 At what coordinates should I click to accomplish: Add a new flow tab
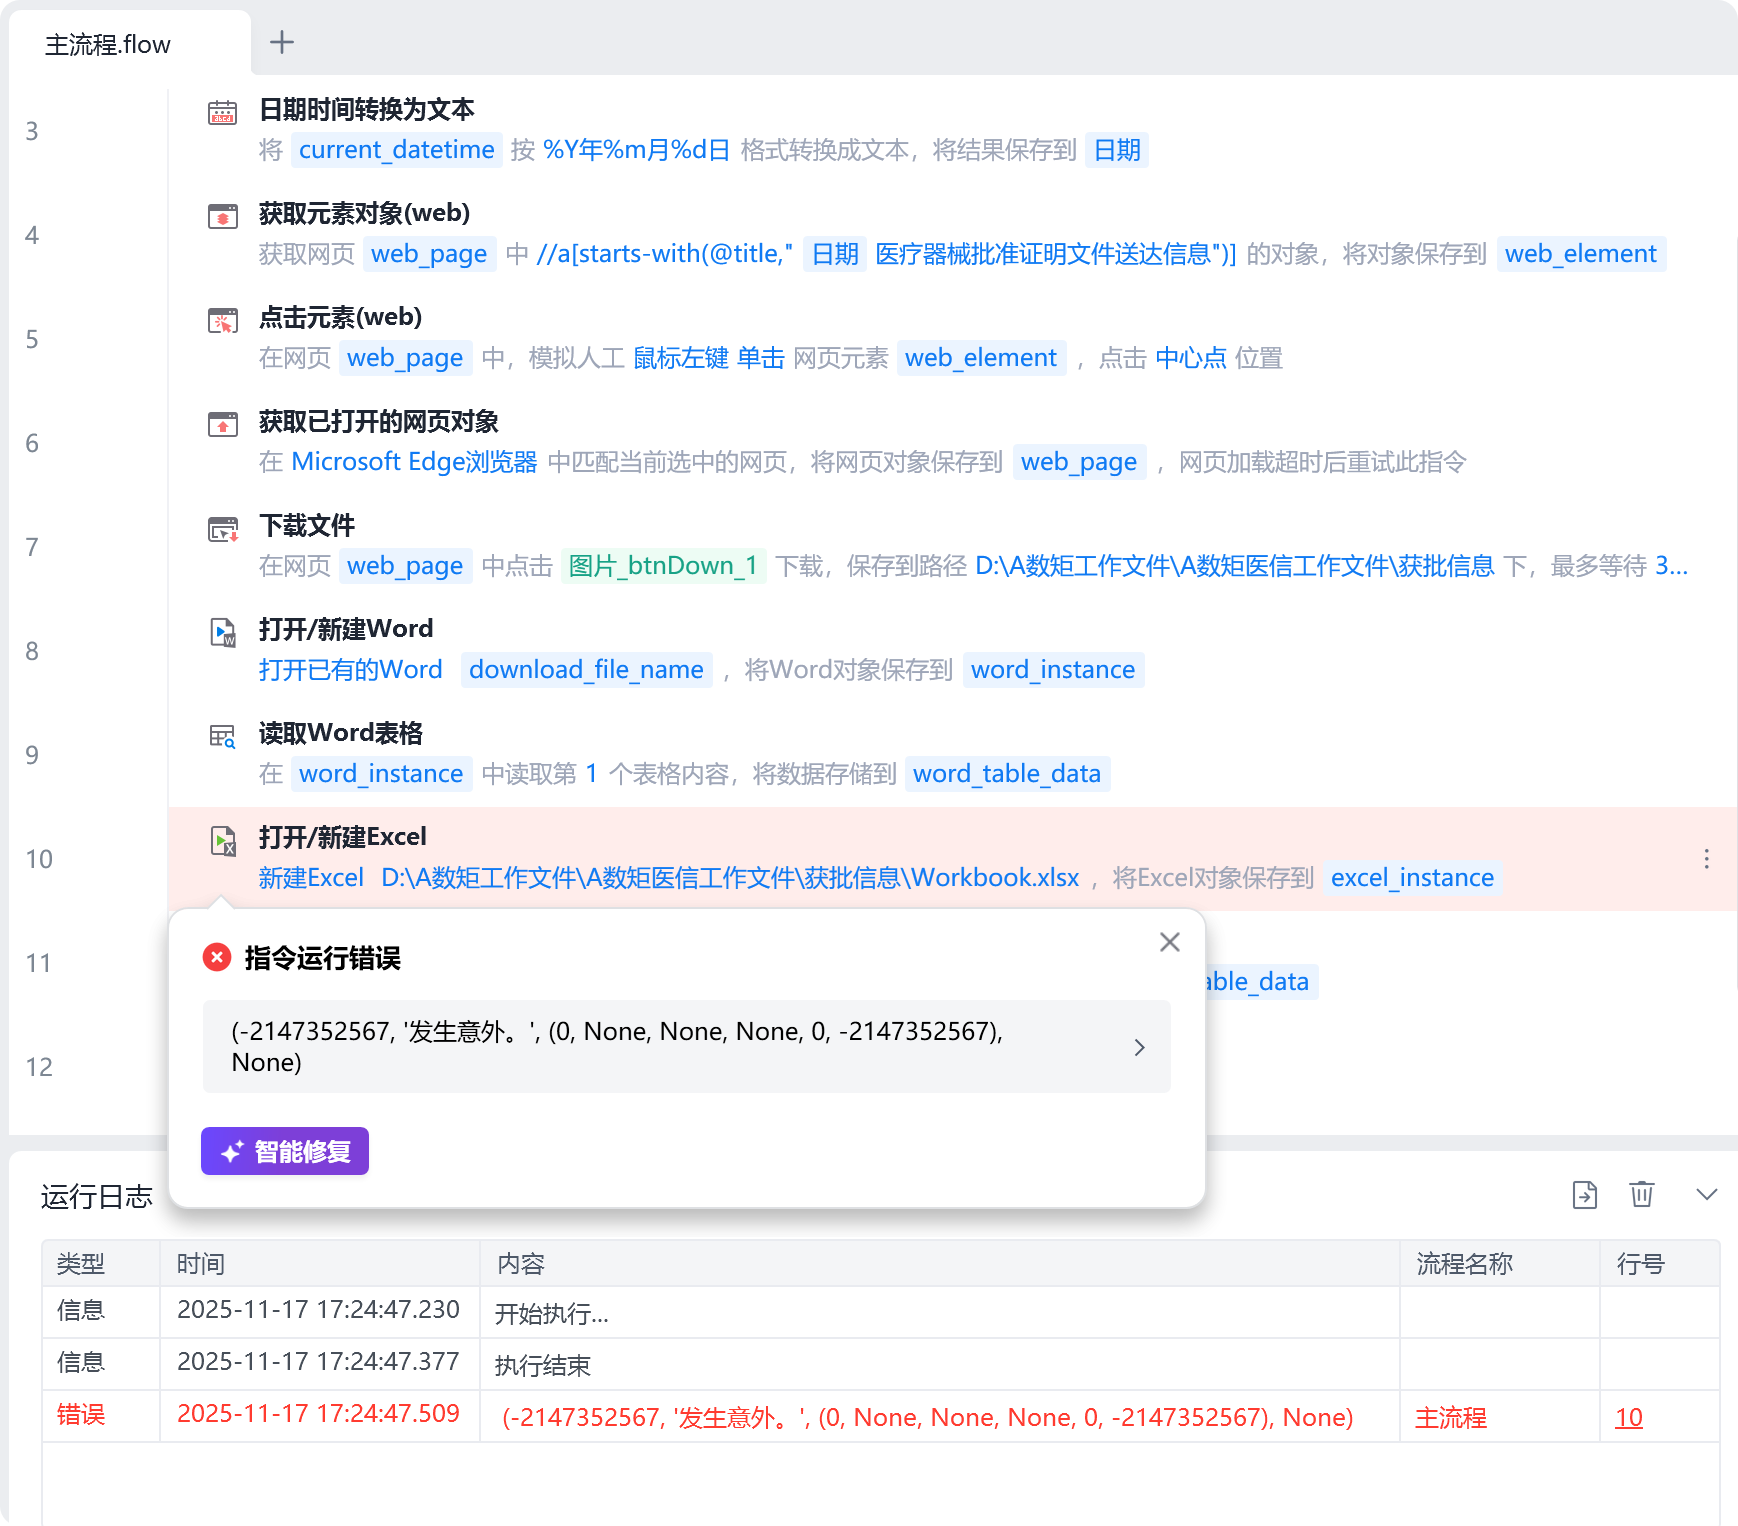[x=282, y=42]
